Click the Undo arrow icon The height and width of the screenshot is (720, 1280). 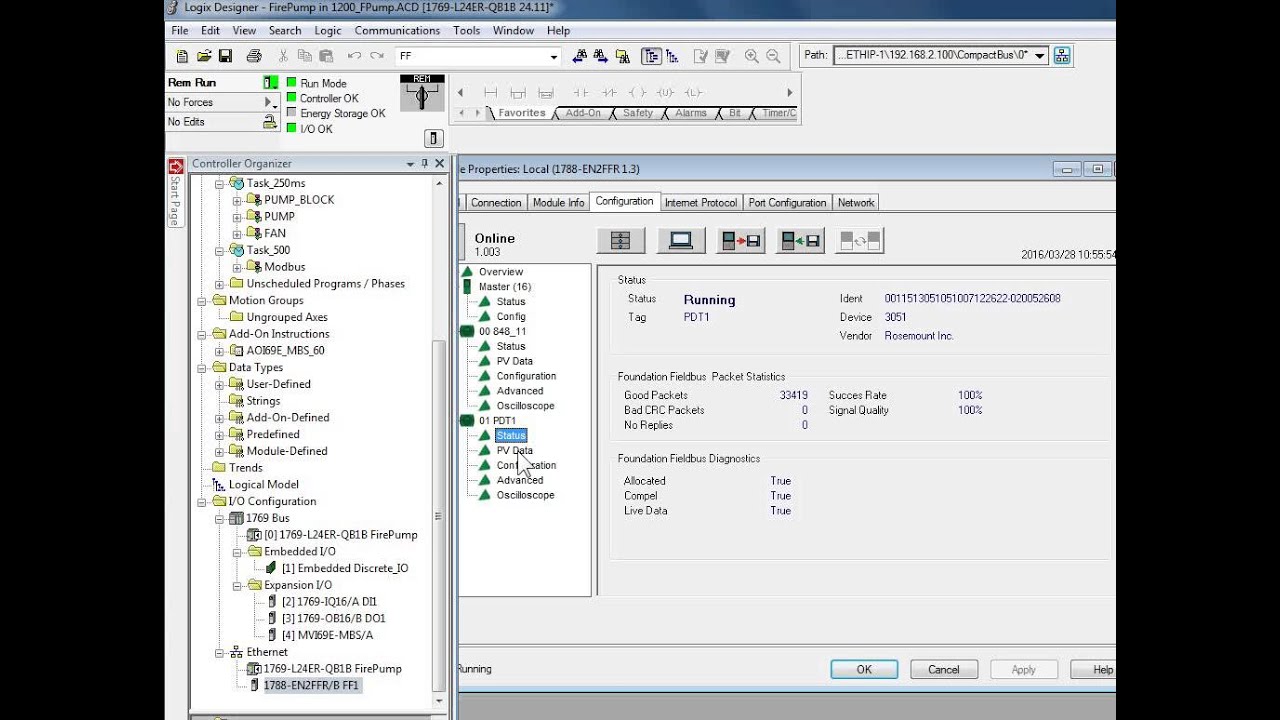pos(354,56)
